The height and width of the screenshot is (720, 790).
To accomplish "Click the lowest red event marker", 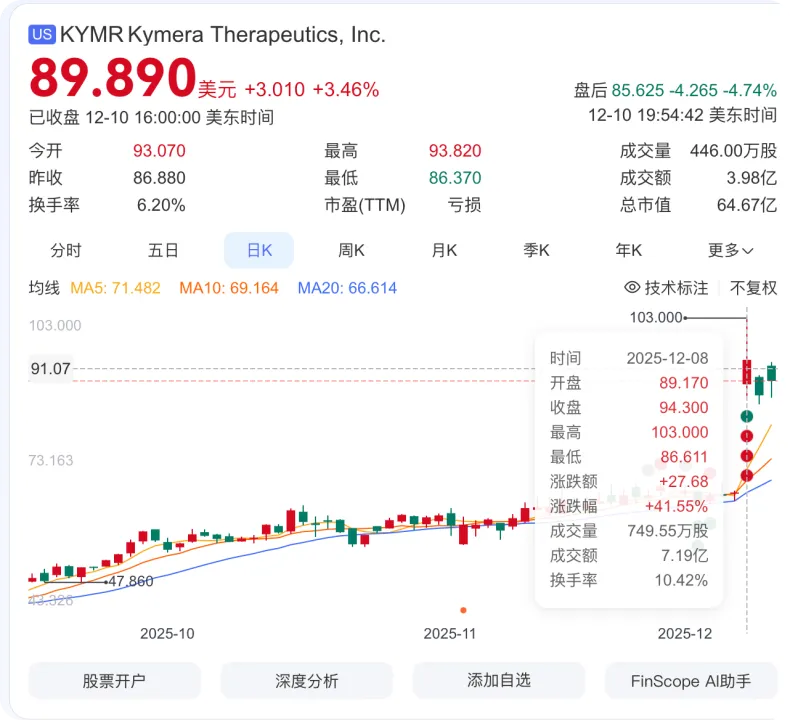I will coord(746,476).
